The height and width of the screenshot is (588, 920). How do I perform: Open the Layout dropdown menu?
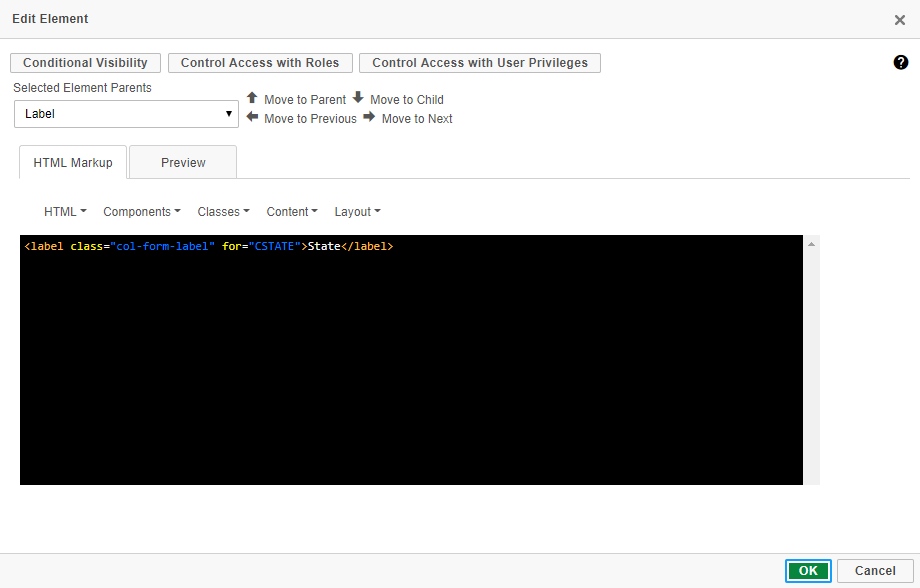[357, 212]
